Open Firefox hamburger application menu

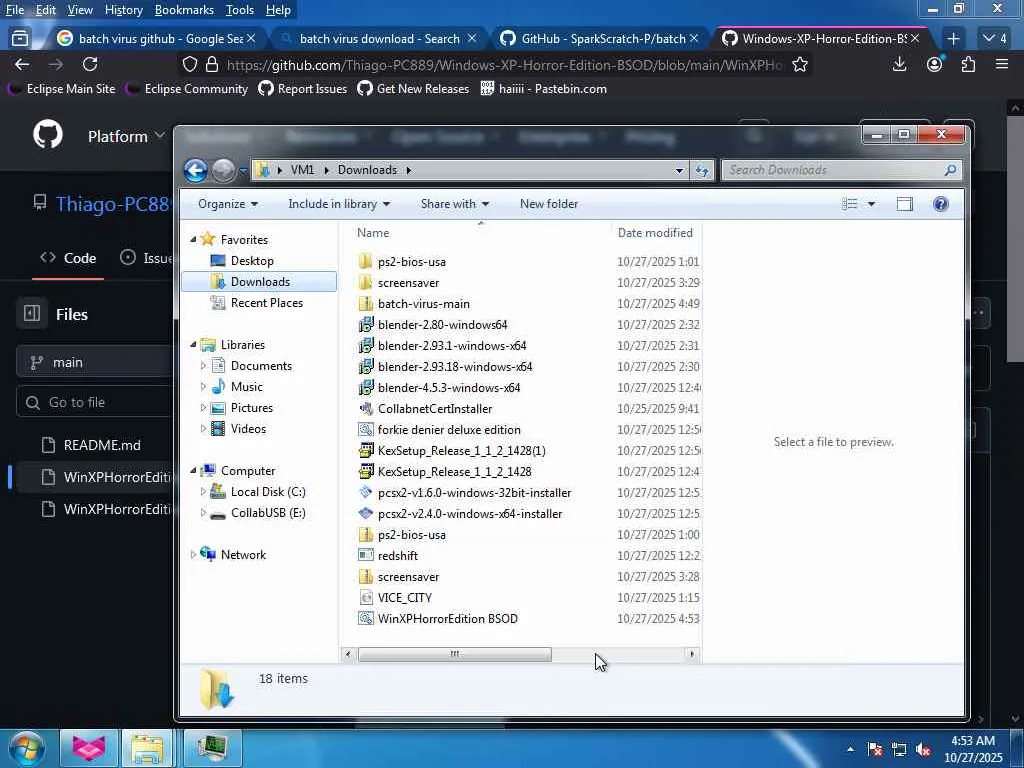pos(1002,64)
